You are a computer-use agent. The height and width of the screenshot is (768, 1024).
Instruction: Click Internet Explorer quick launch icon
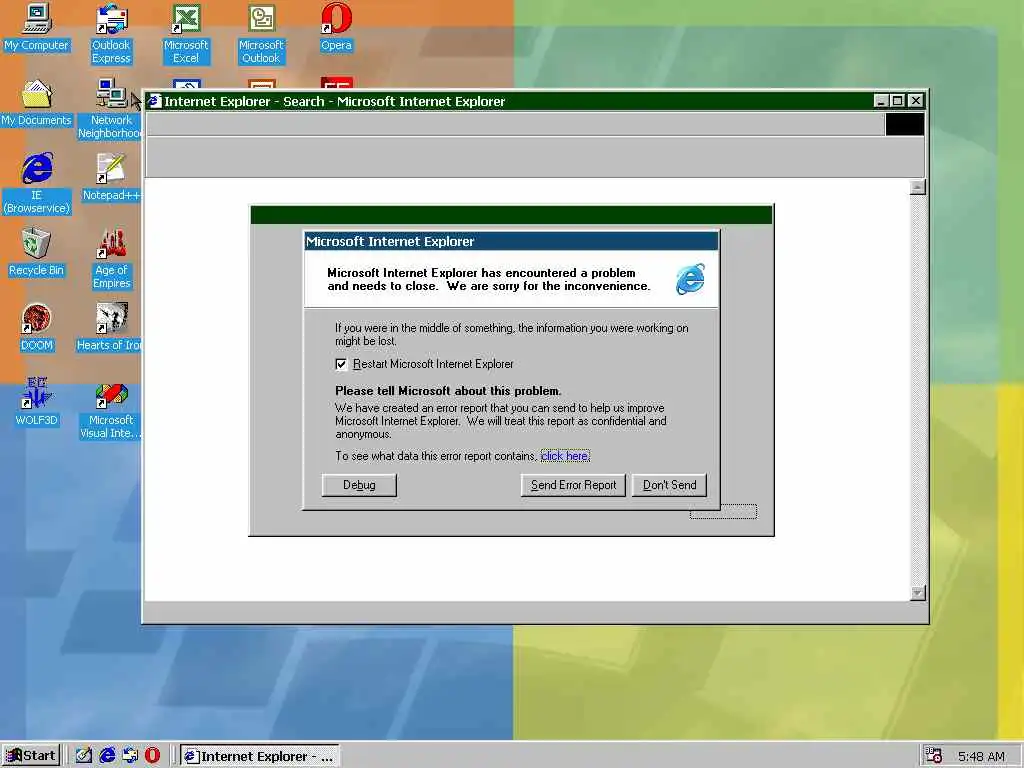107,756
